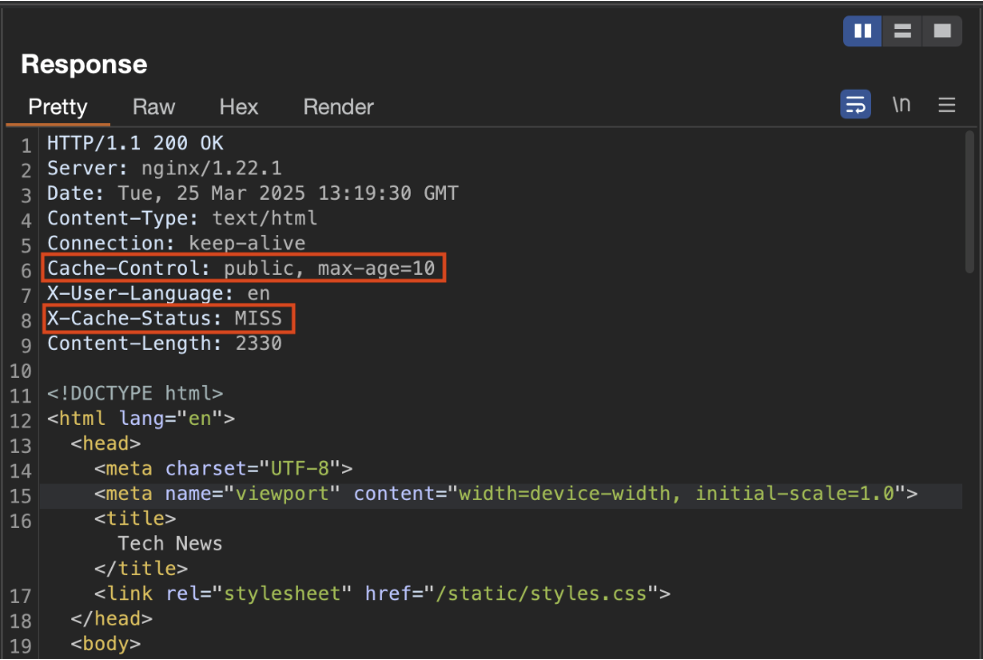
Task: Switch to the top-bottom stacked layout icon
Action: (902, 31)
